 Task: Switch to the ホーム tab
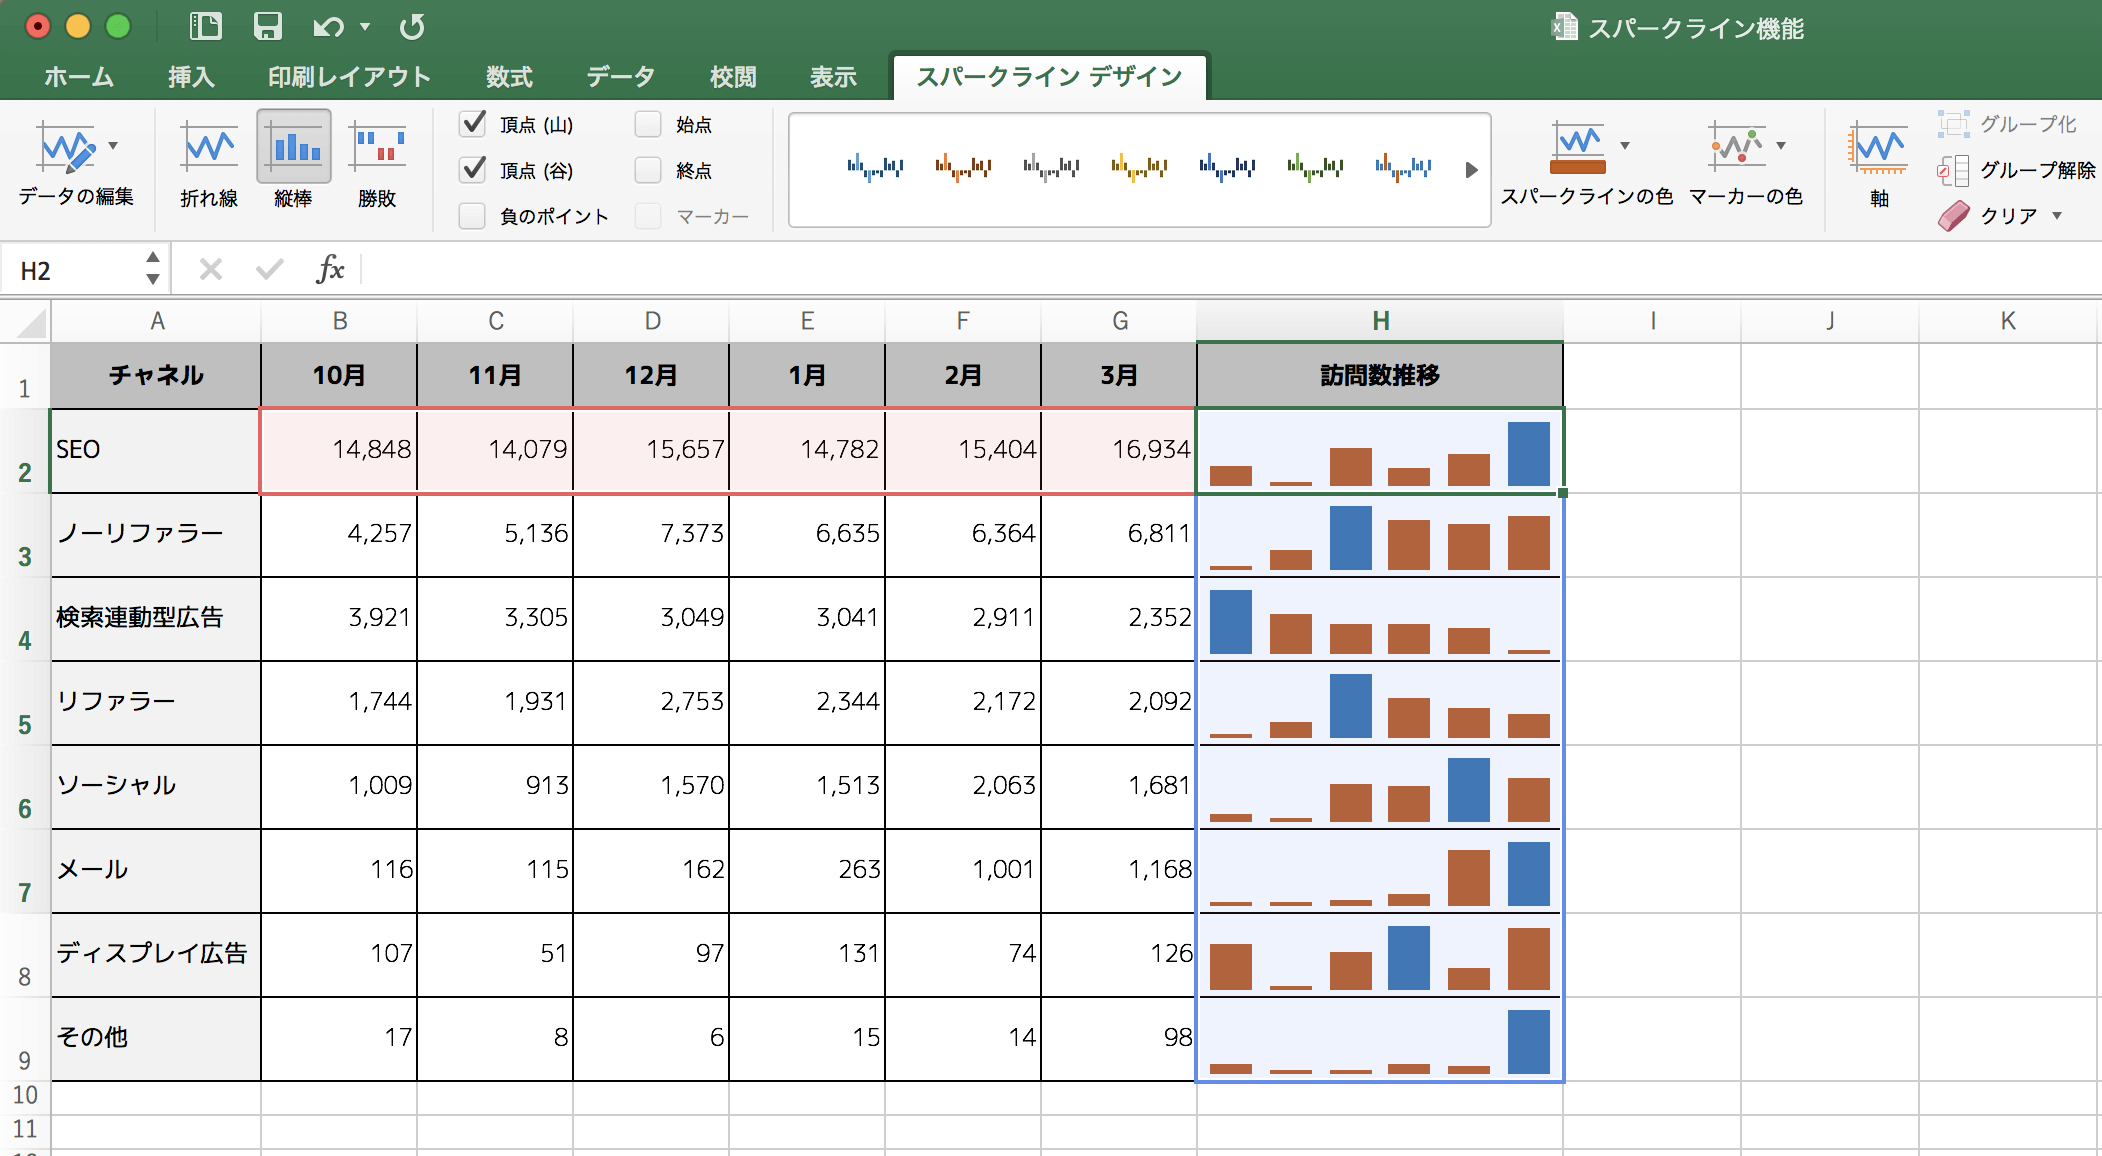pyautogui.click(x=79, y=77)
